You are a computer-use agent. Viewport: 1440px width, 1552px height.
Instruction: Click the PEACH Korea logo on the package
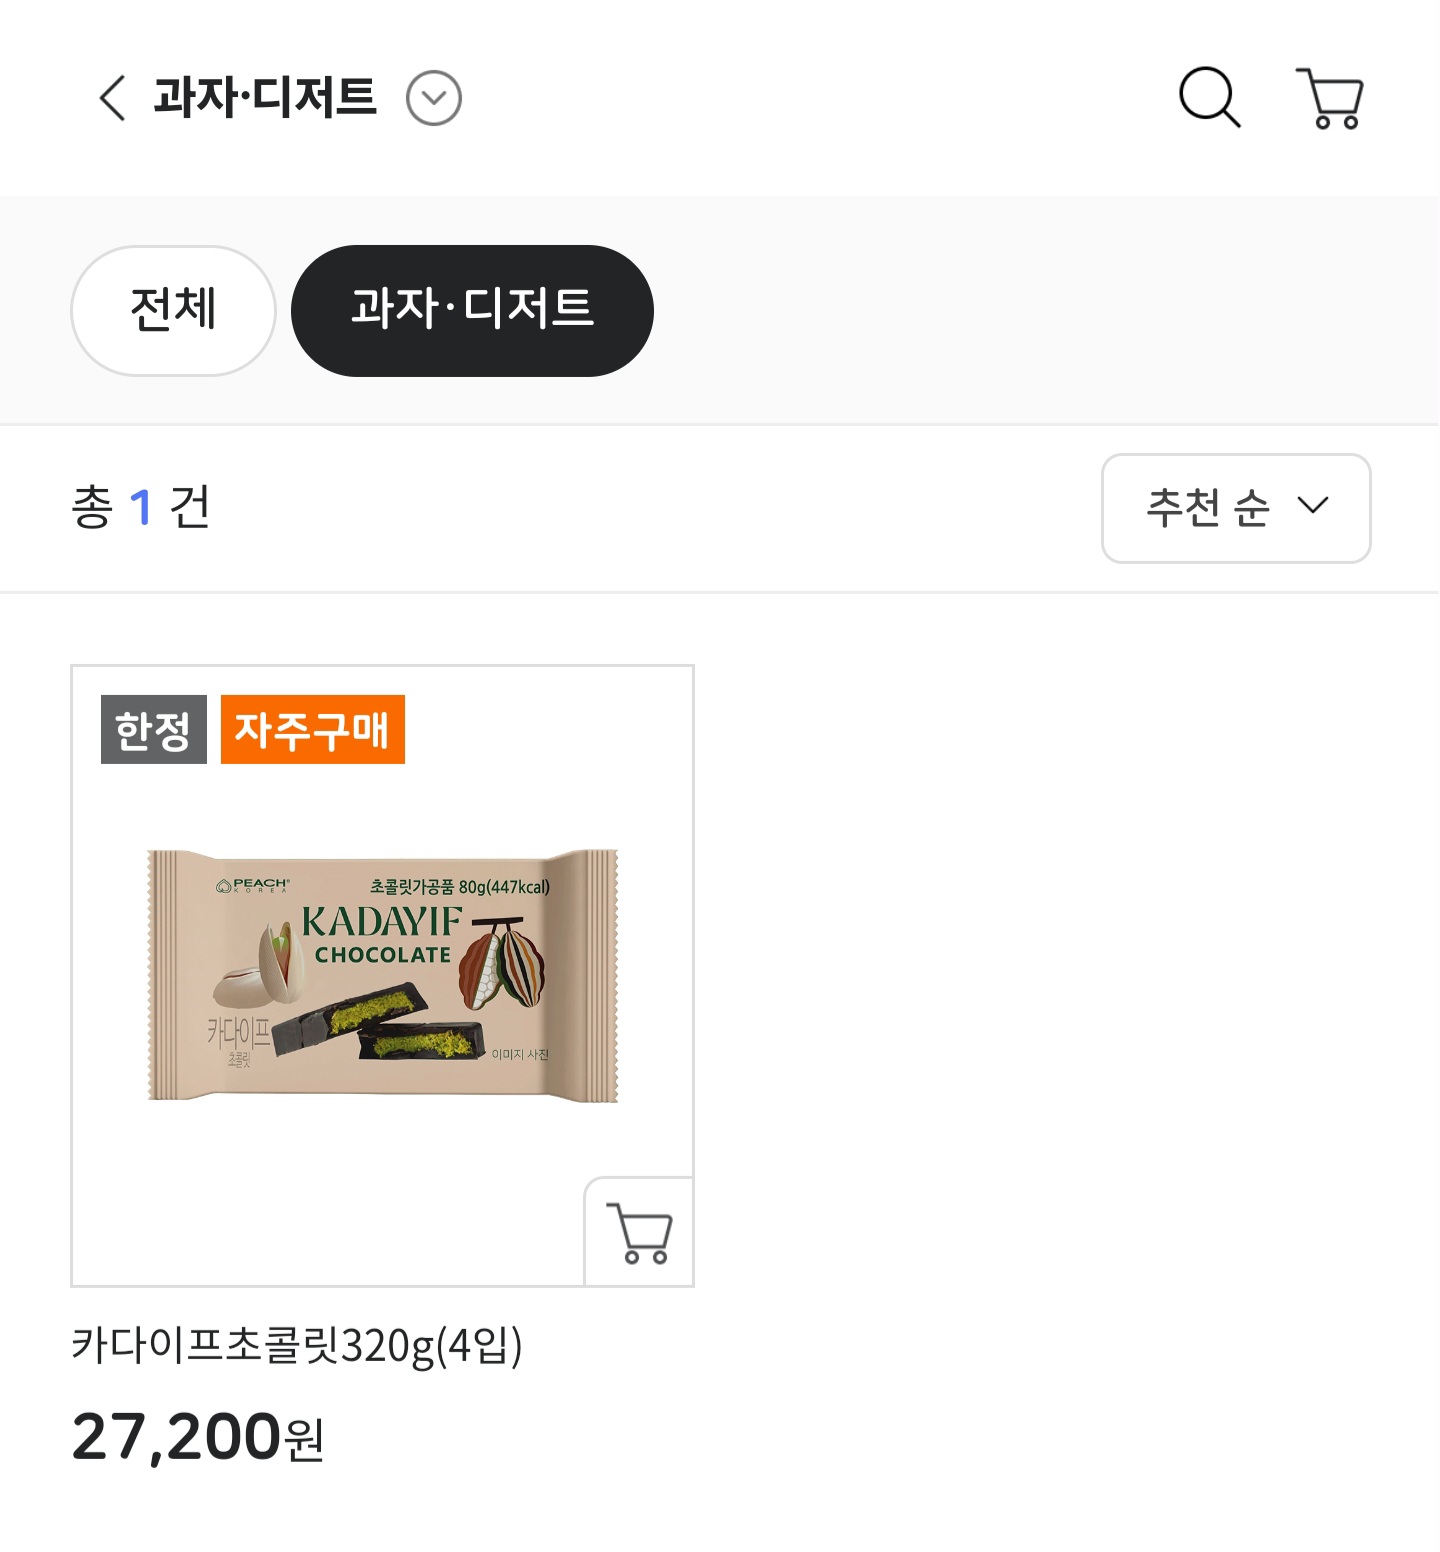(x=253, y=886)
